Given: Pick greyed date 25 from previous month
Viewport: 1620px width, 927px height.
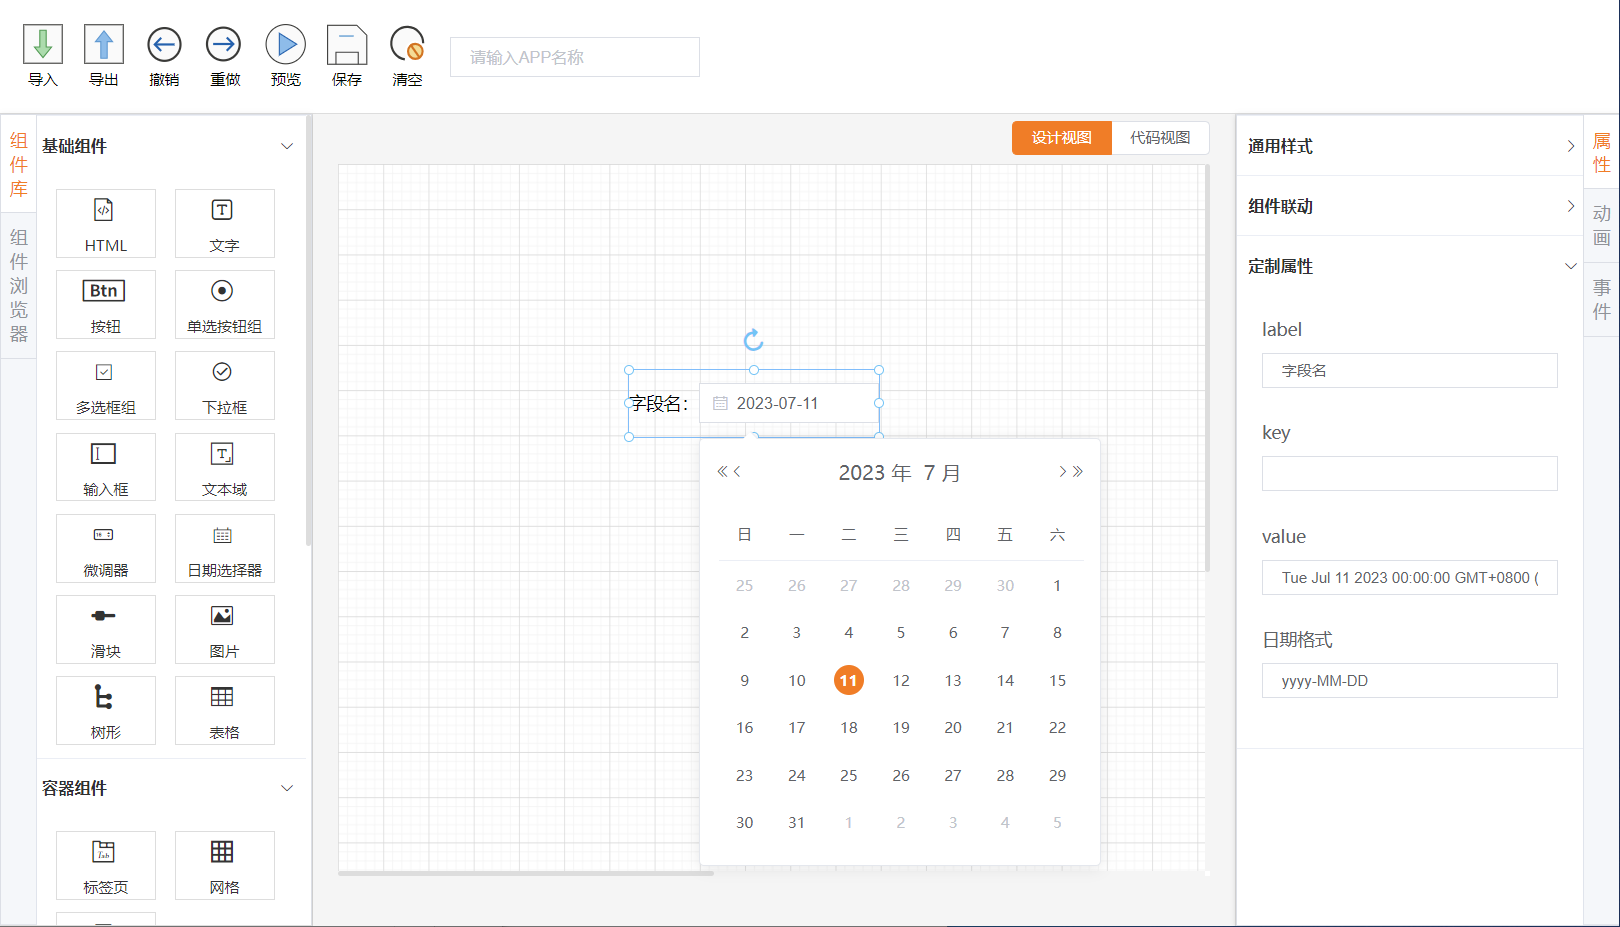Looking at the screenshot, I should pos(745,586).
